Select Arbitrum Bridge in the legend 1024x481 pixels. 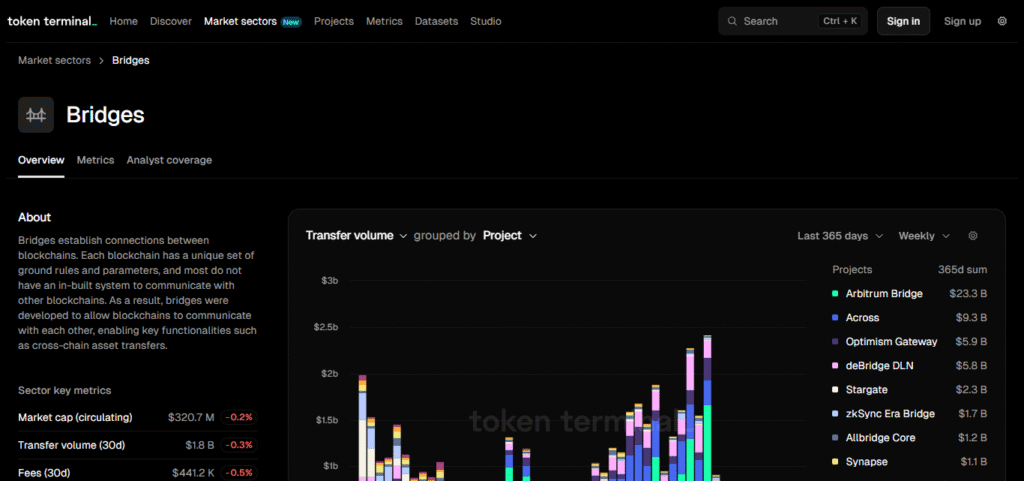click(884, 294)
